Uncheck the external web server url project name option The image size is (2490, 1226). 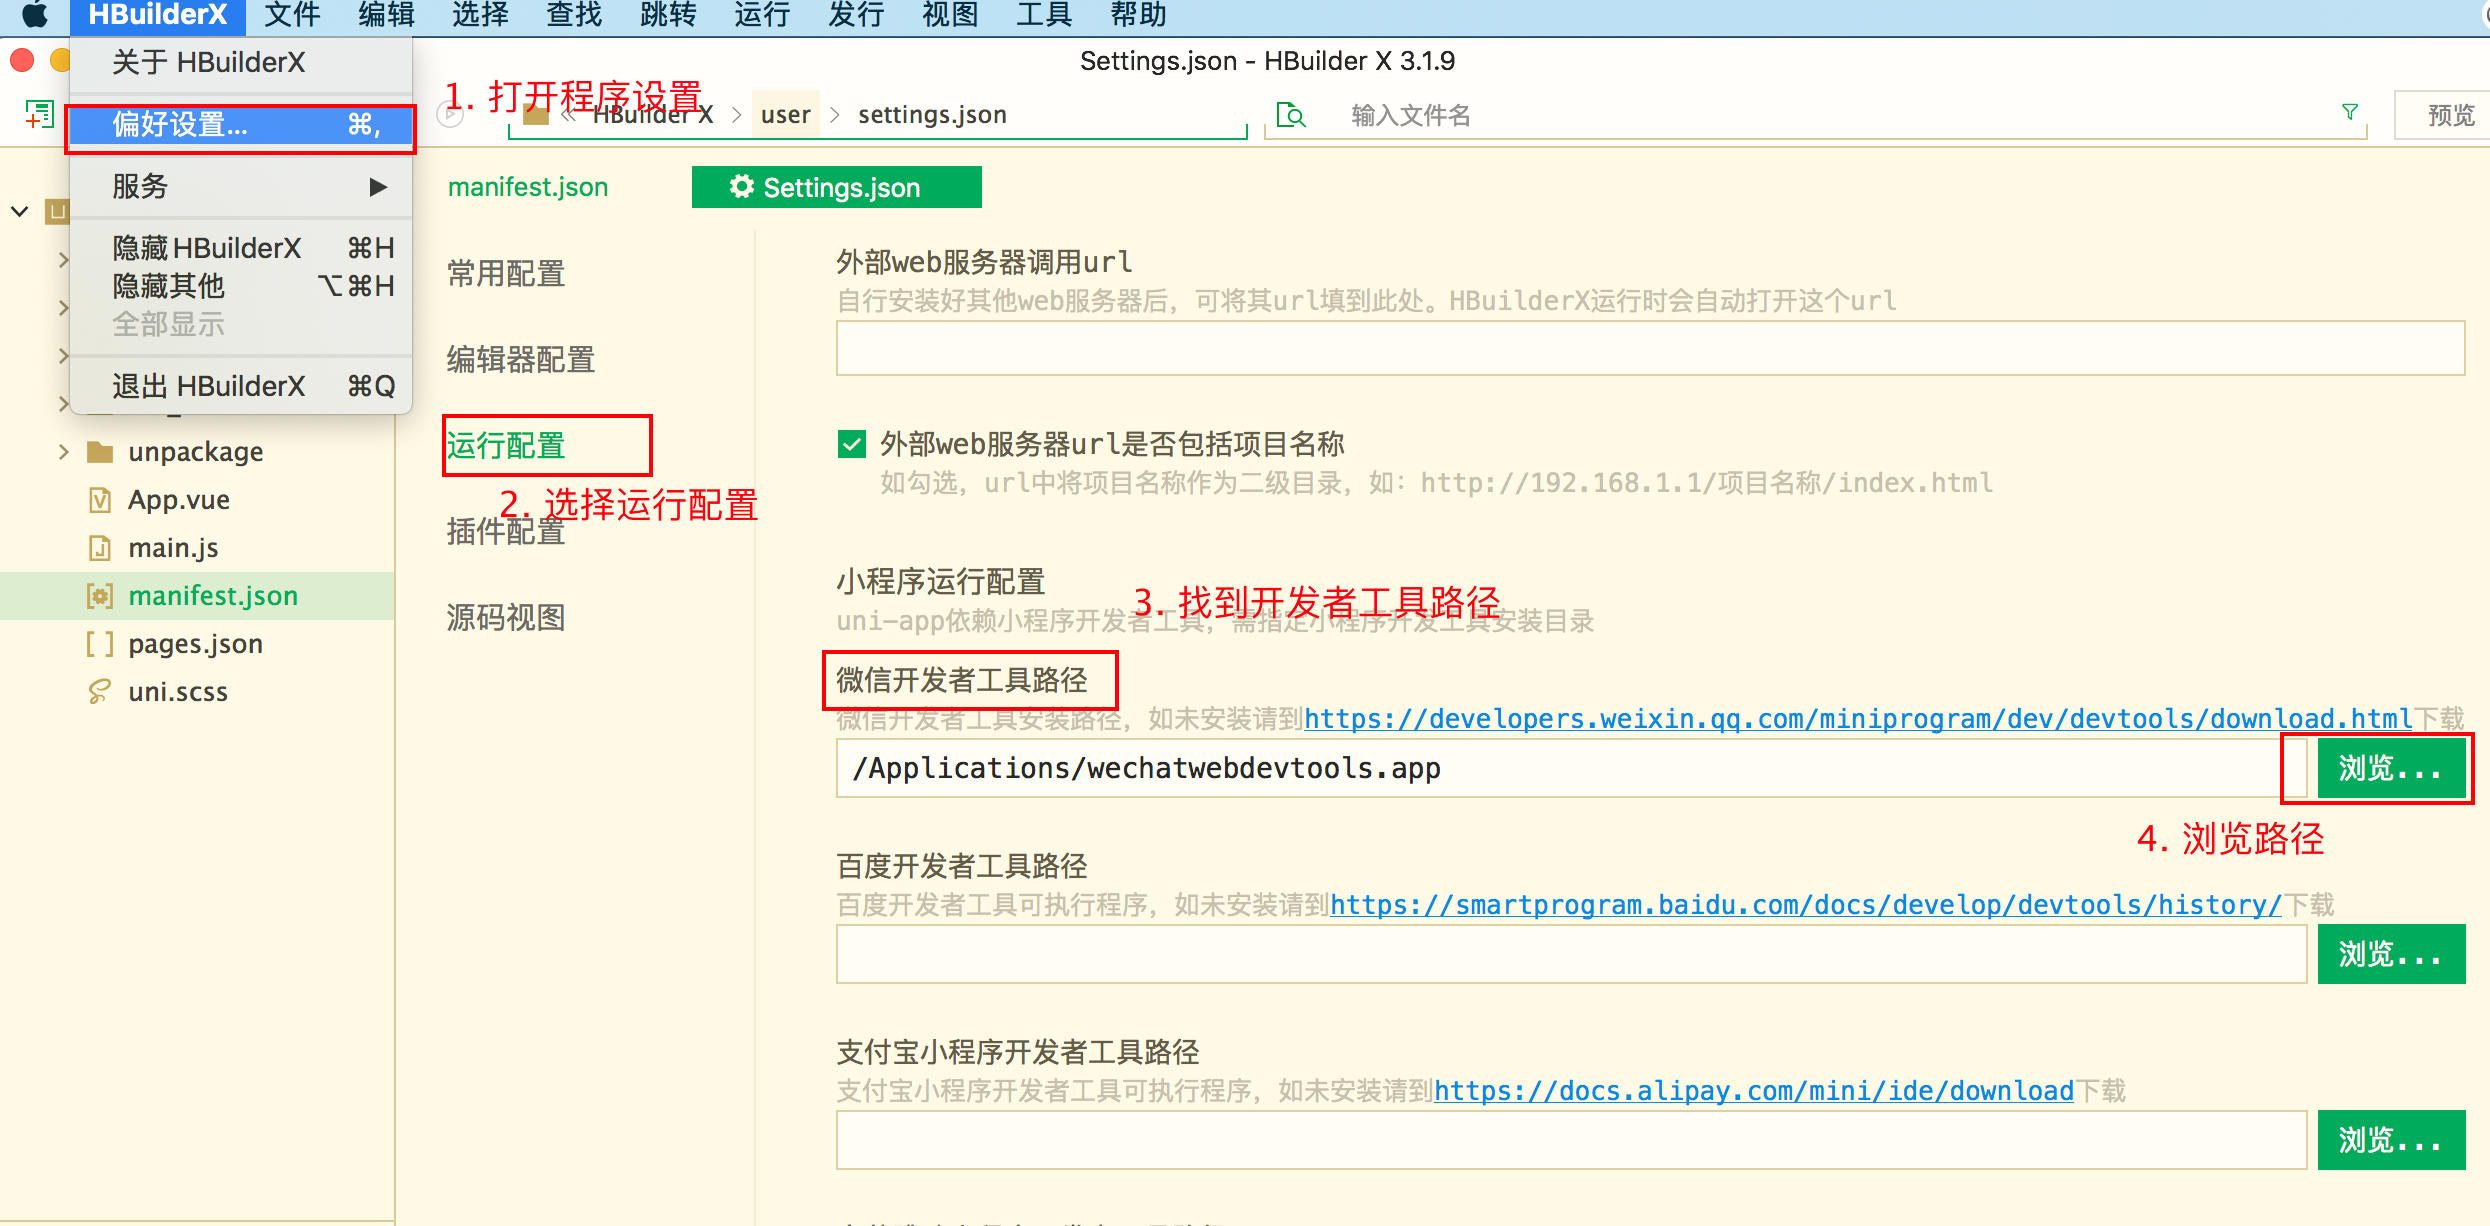click(852, 444)
